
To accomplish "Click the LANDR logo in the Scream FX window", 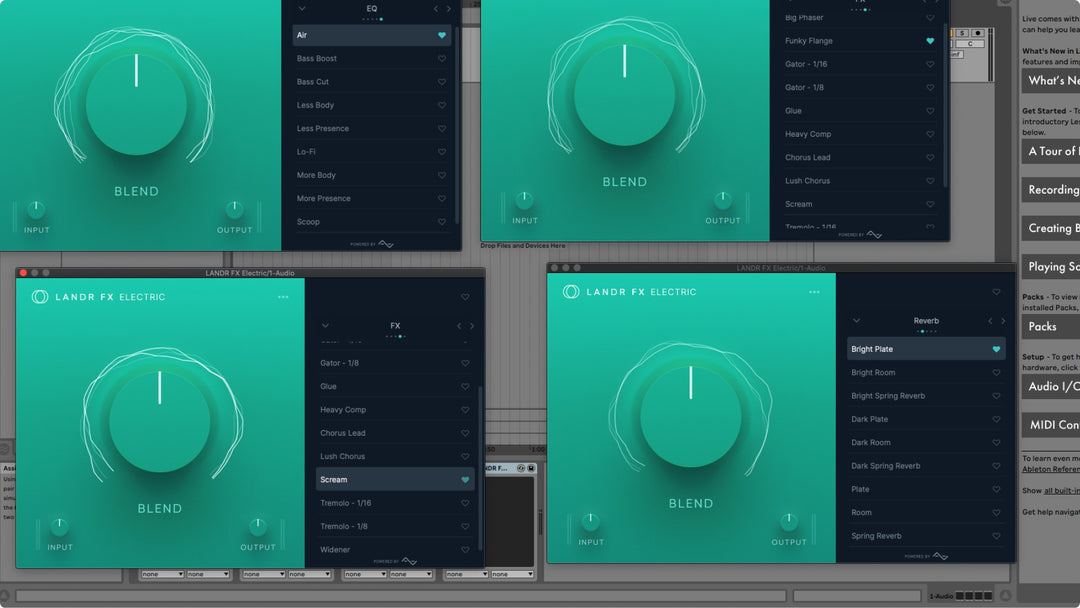I will (x=40, y=297).
